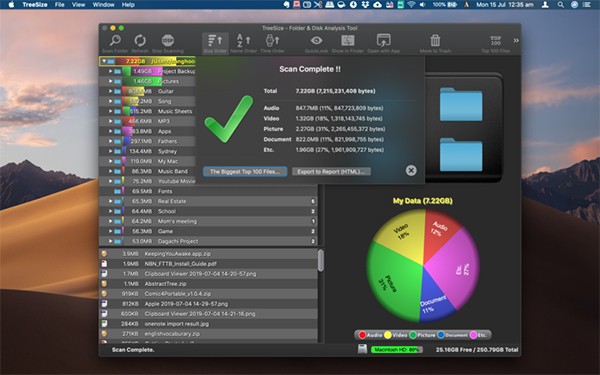Expand the Project Backup folder
The width and height of the screenshot is (600, 375).
click(x=110, y=71)
